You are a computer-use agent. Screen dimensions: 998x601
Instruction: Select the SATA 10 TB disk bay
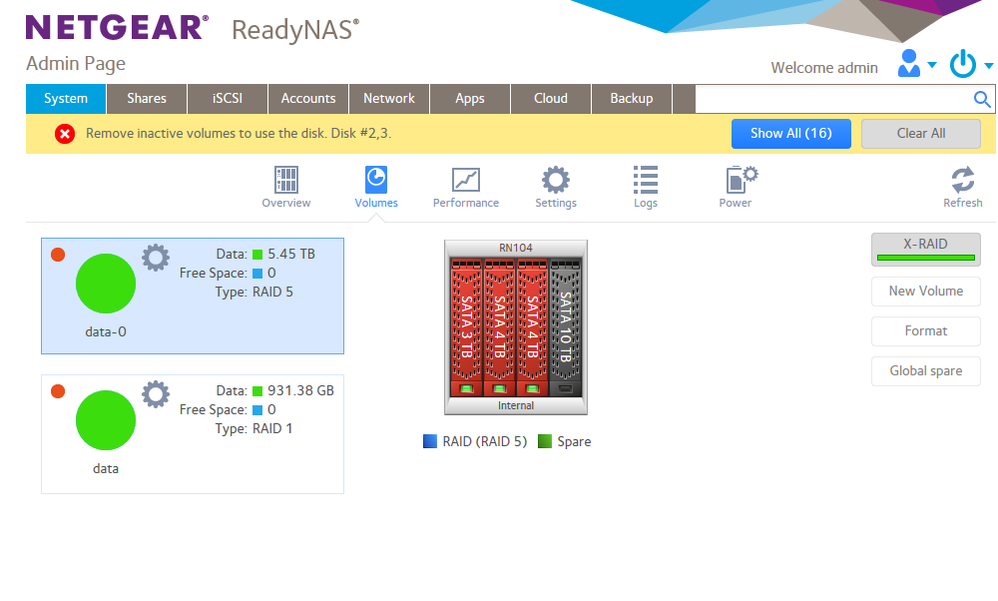[565, 325]
